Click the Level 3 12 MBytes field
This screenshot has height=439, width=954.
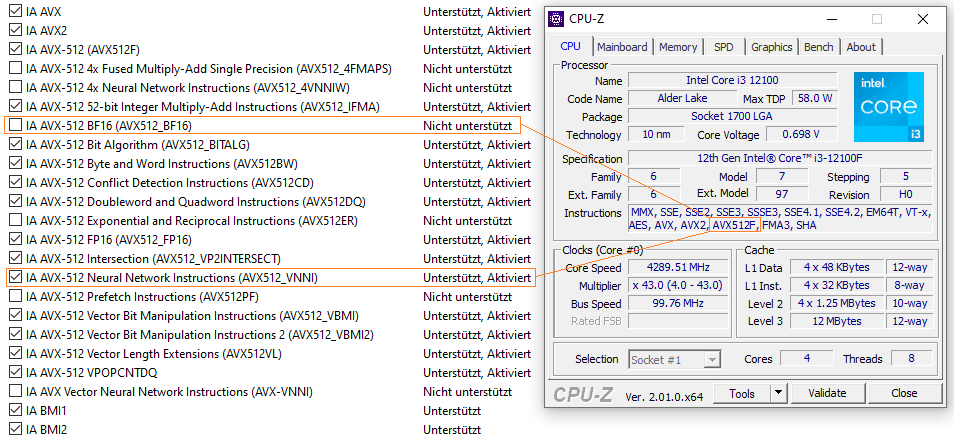click(x=837, y=321)
